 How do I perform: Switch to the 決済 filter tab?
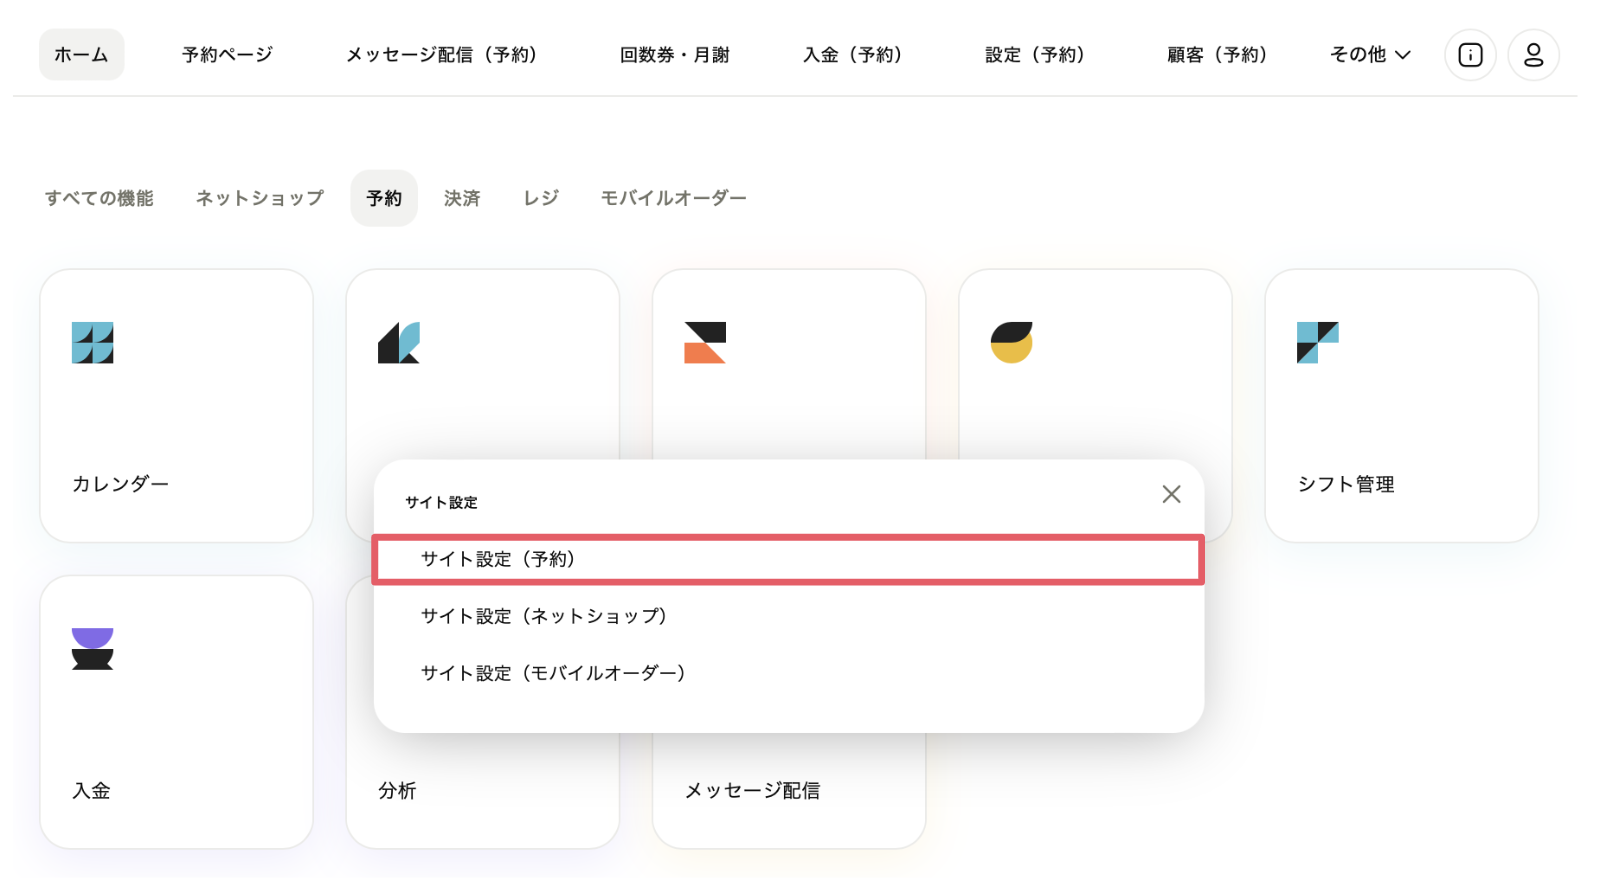point(462,198)
